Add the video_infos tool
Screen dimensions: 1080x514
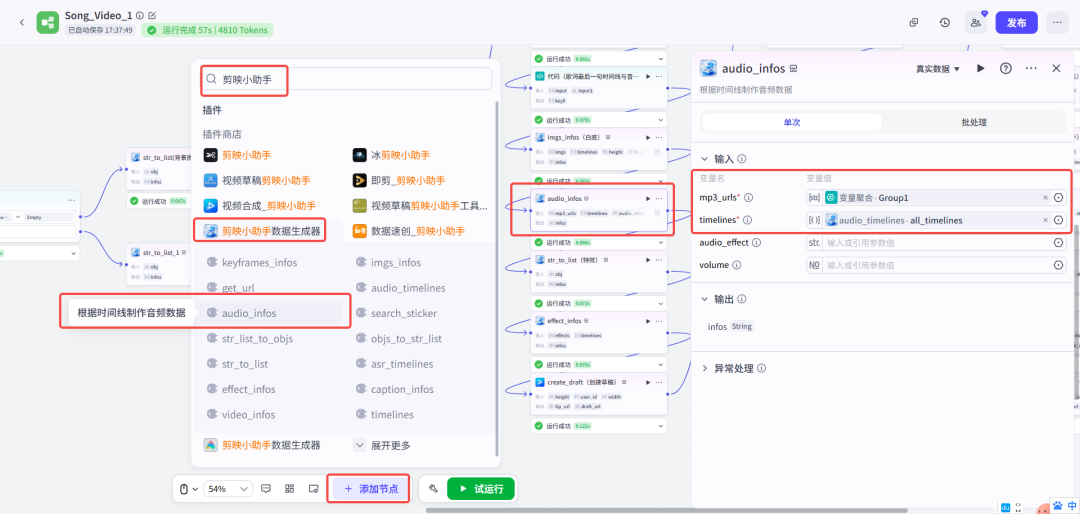click(x=248, y=415)
